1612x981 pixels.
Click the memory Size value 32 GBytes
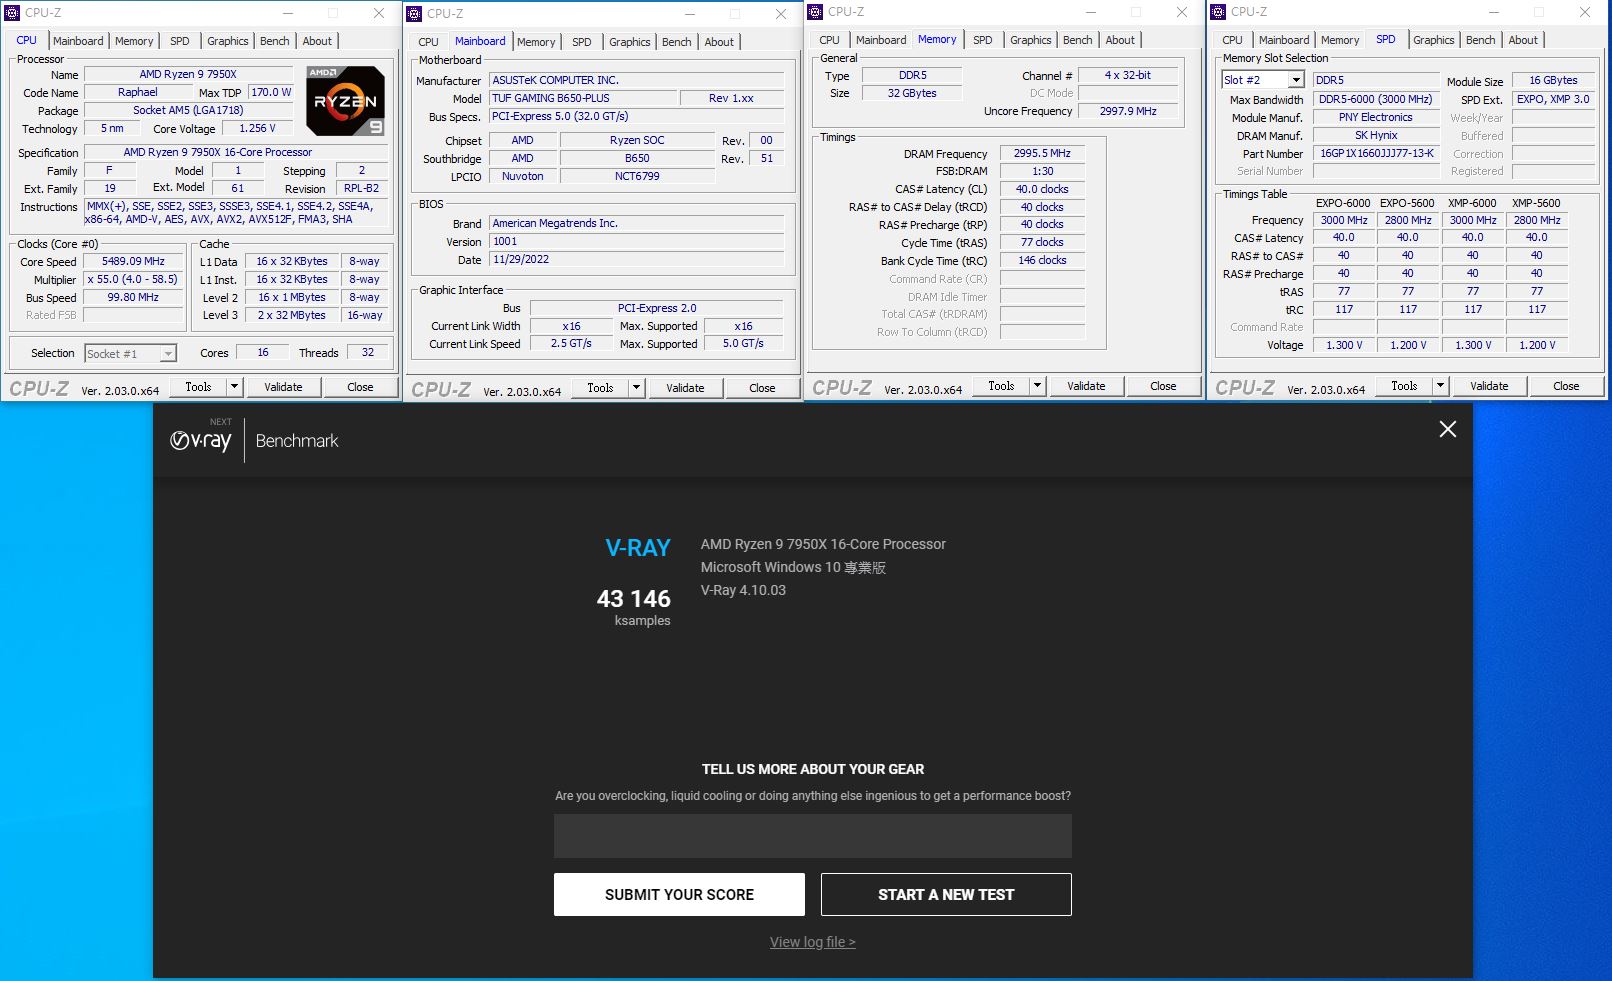coord(912,93)
